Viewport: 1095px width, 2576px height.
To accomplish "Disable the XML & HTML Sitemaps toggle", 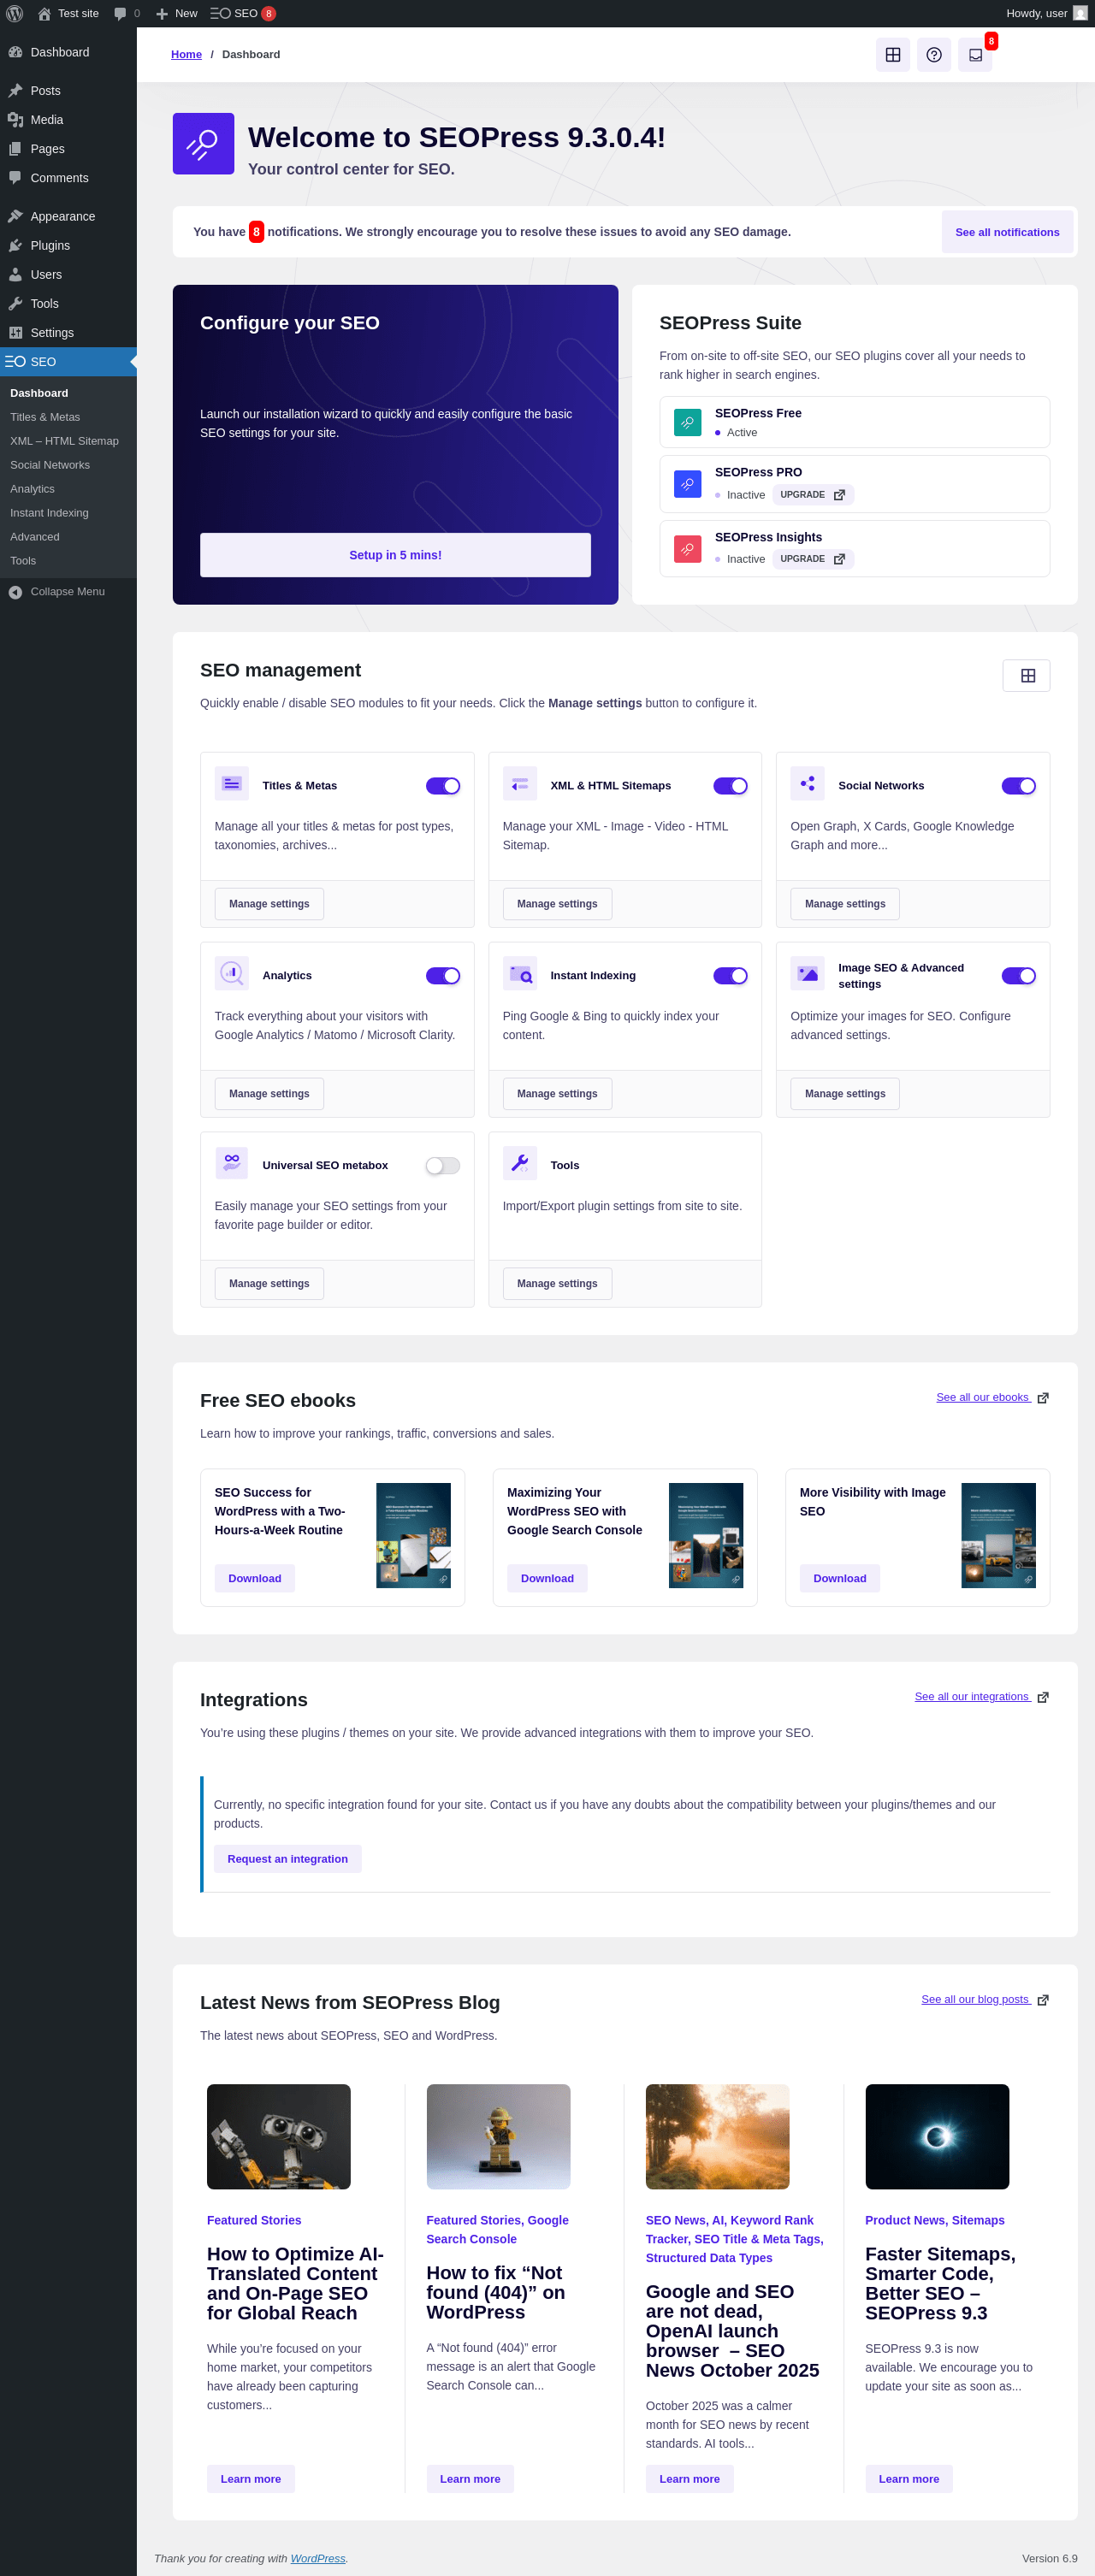I will 731,786.
